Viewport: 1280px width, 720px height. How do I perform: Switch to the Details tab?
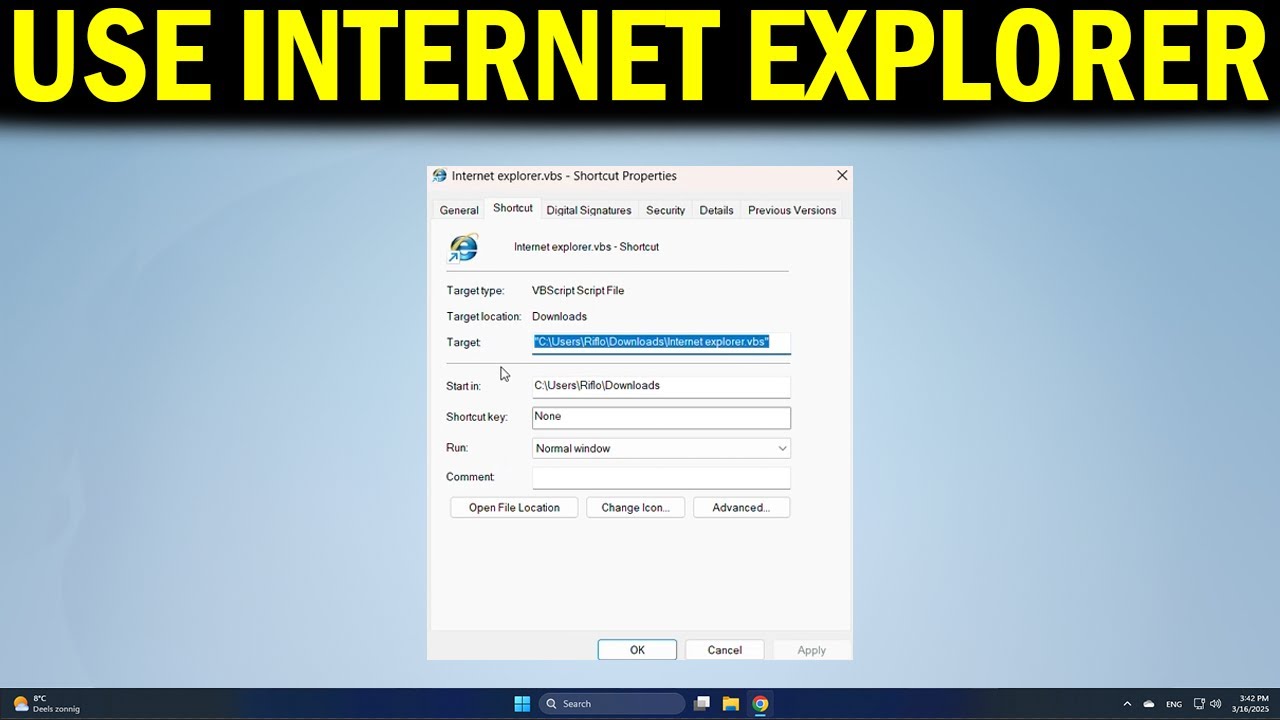(x=716, y=210)
